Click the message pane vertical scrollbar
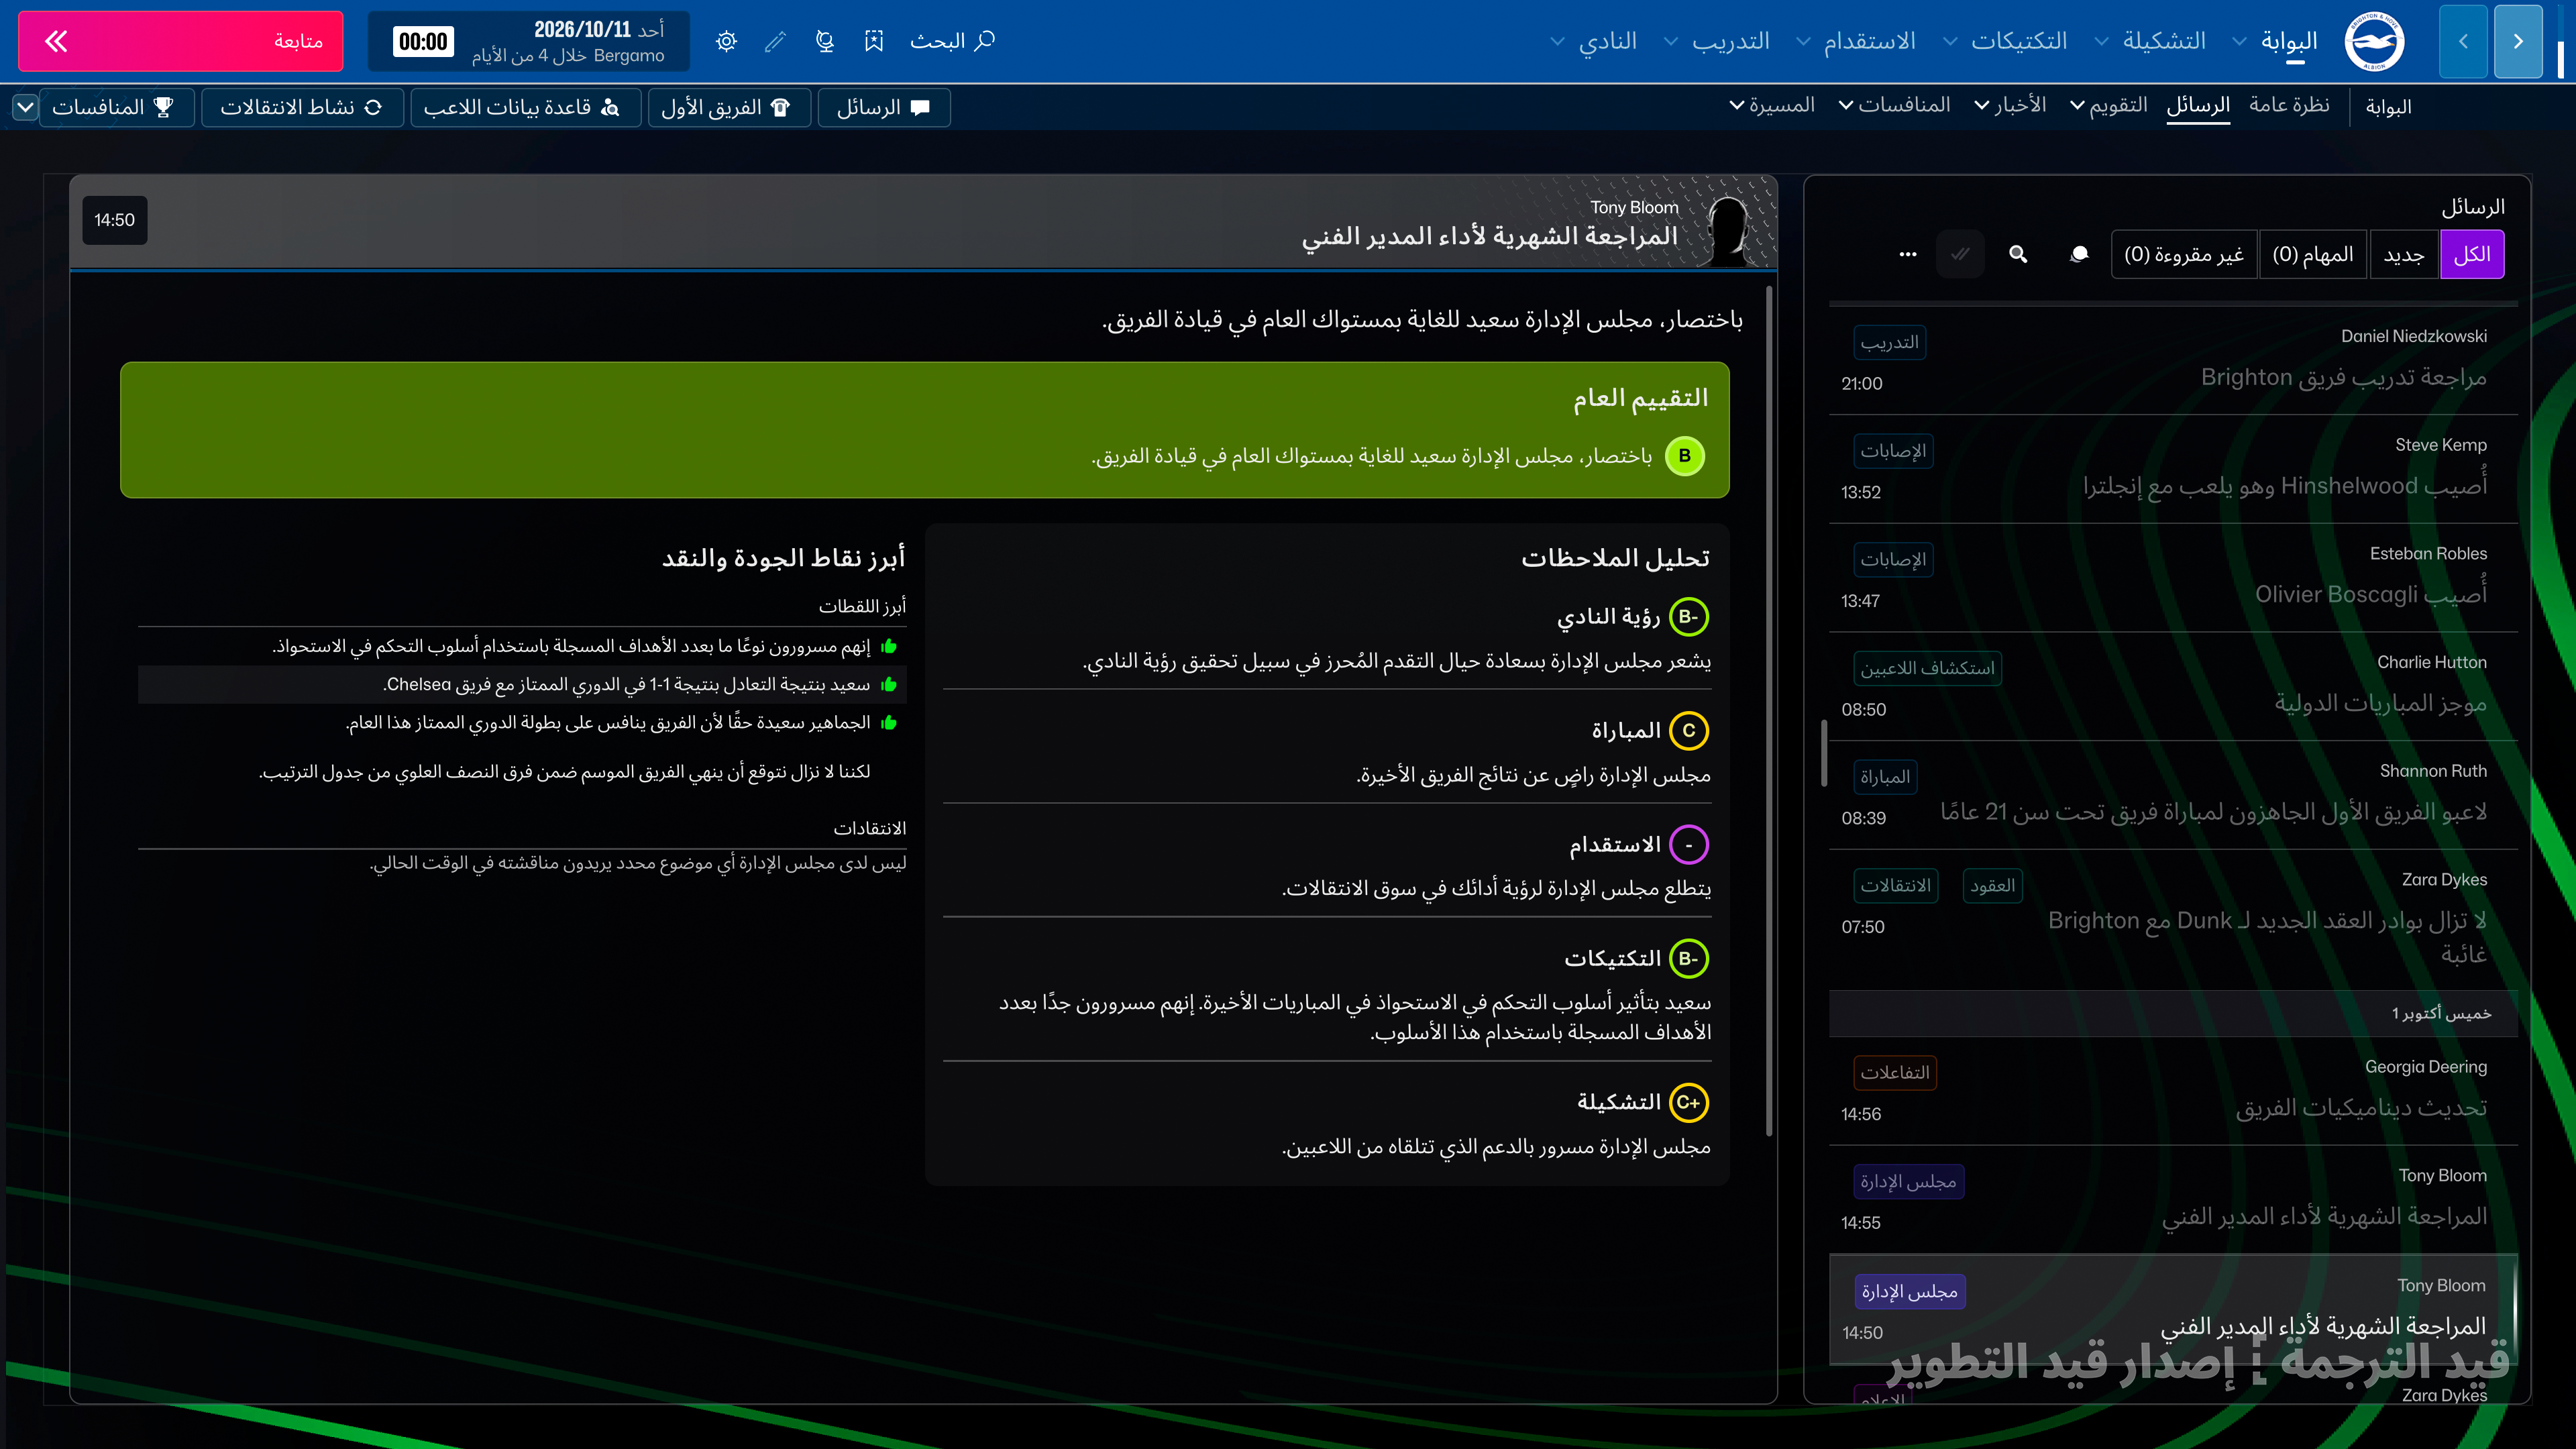2576x1449 pixels. click(1769, 710)
